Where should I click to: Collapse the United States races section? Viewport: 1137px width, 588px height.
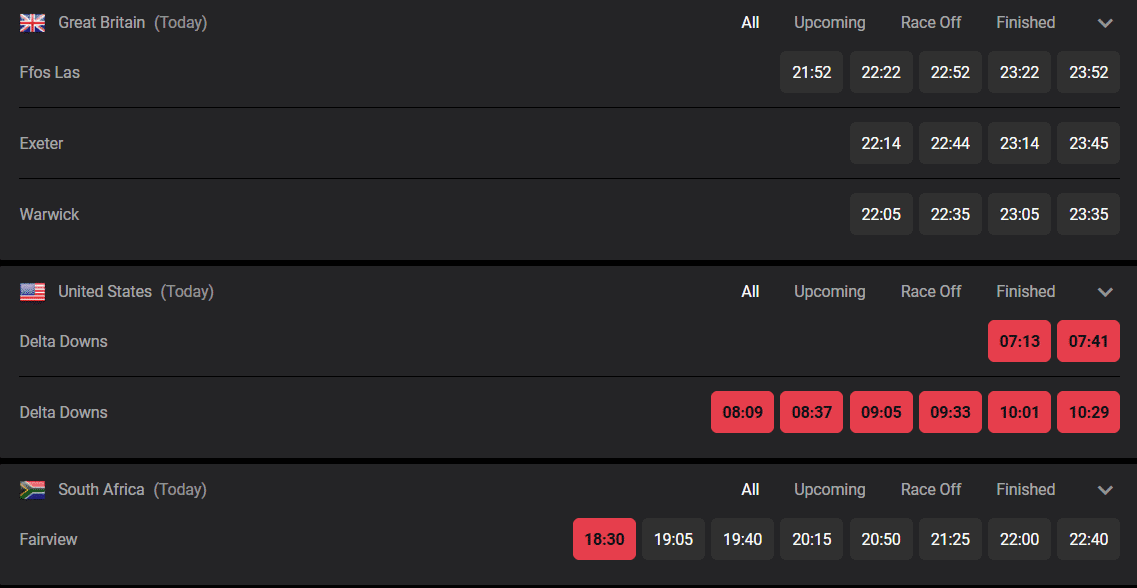[x=1105, y=292]
